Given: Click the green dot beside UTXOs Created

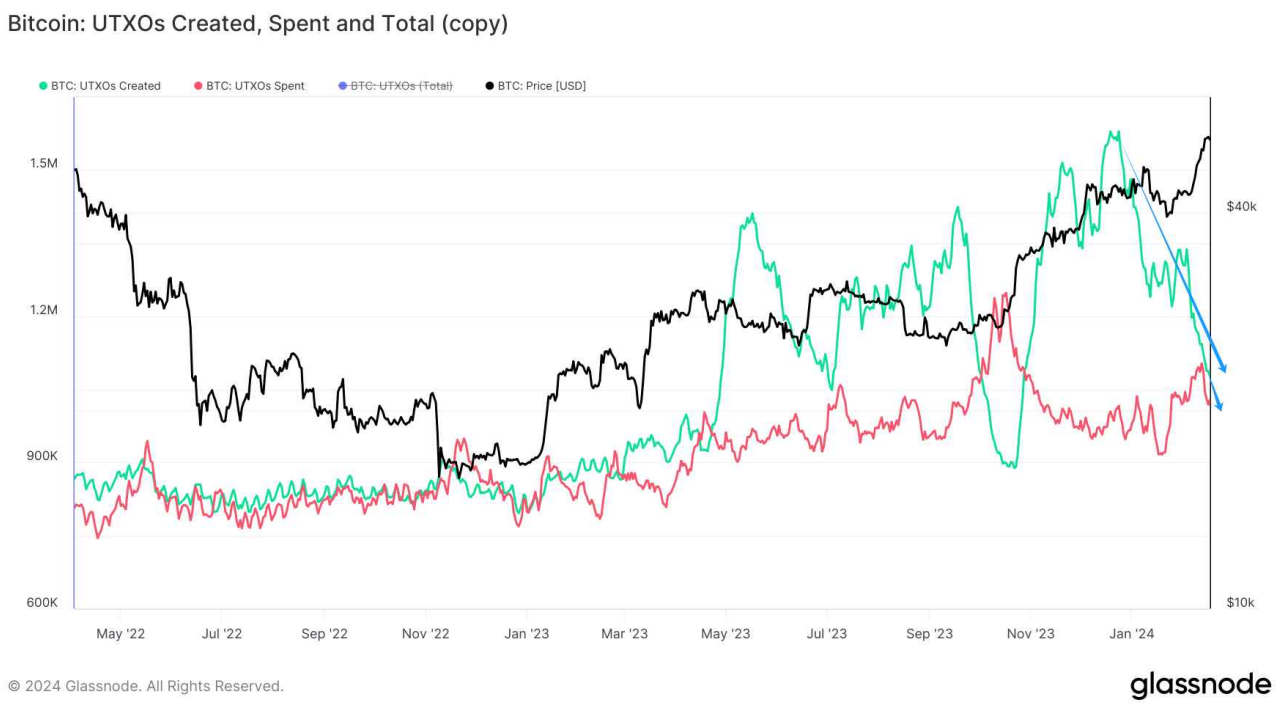Looking at the screenshot, I should (x=43, y=86).
